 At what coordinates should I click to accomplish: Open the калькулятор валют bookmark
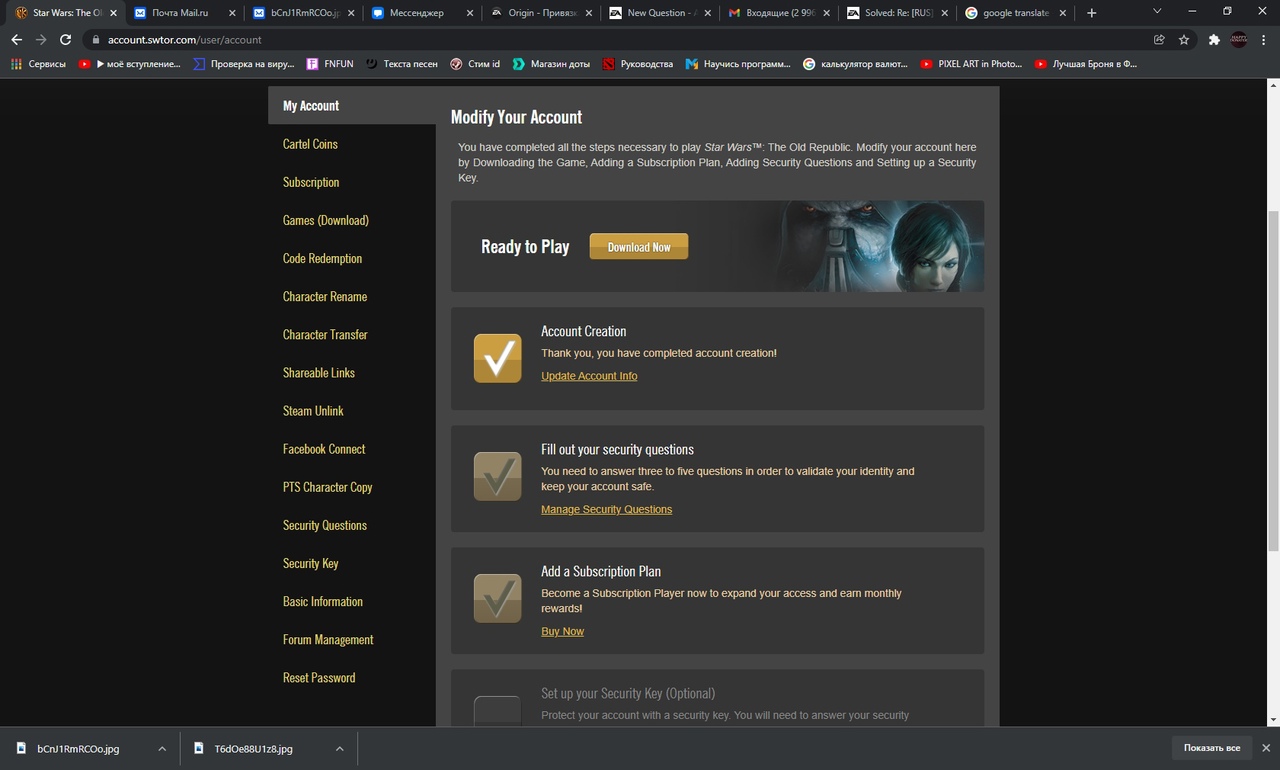pos(856,64)
